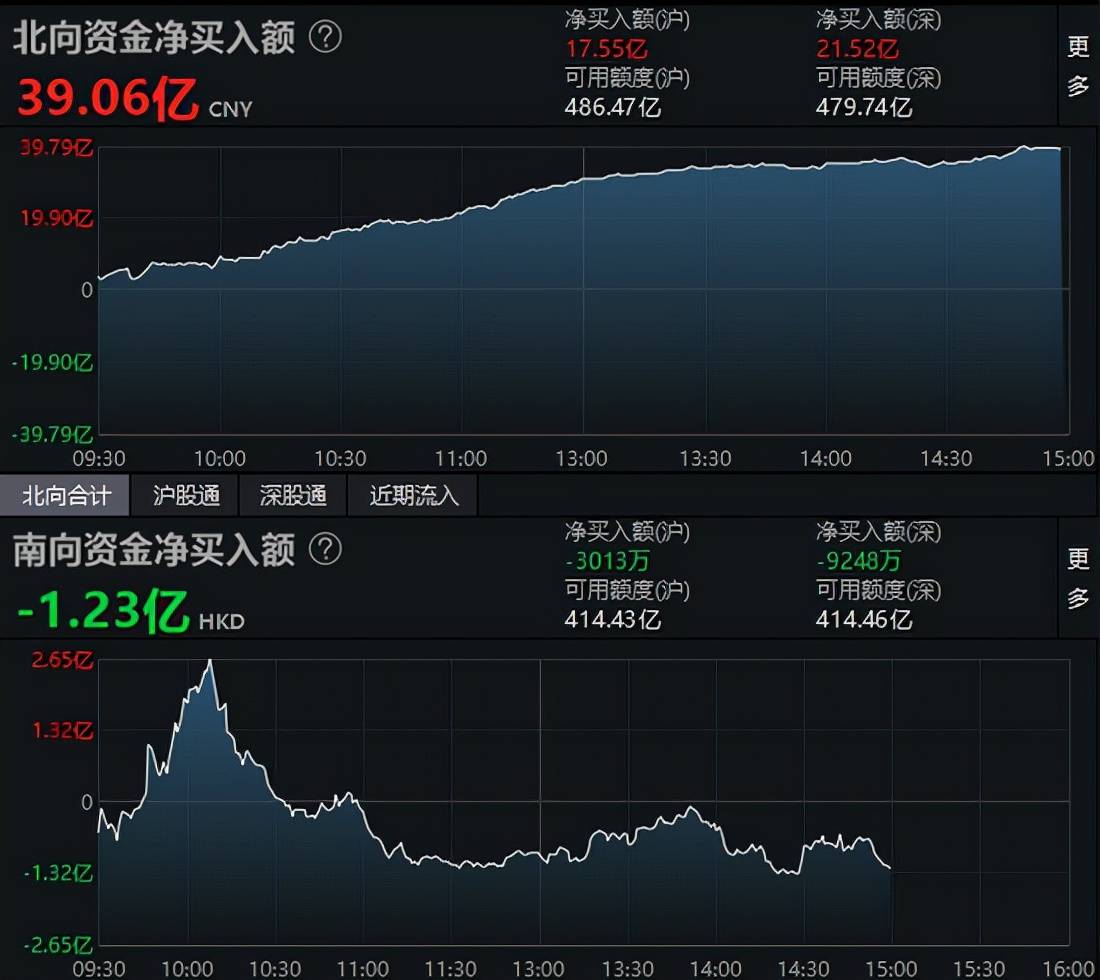Viewport: 1100px width, 980px height.
Task: Click the help icon beside 南向资金净买入额
Action: pos(326,549)
